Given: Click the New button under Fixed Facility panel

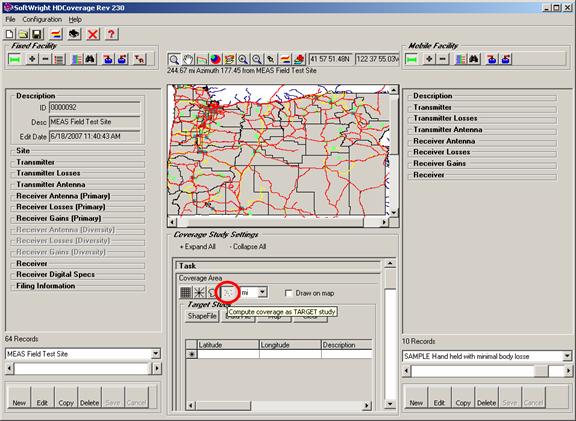Looking at the screenshot, I should pos(19,398).
